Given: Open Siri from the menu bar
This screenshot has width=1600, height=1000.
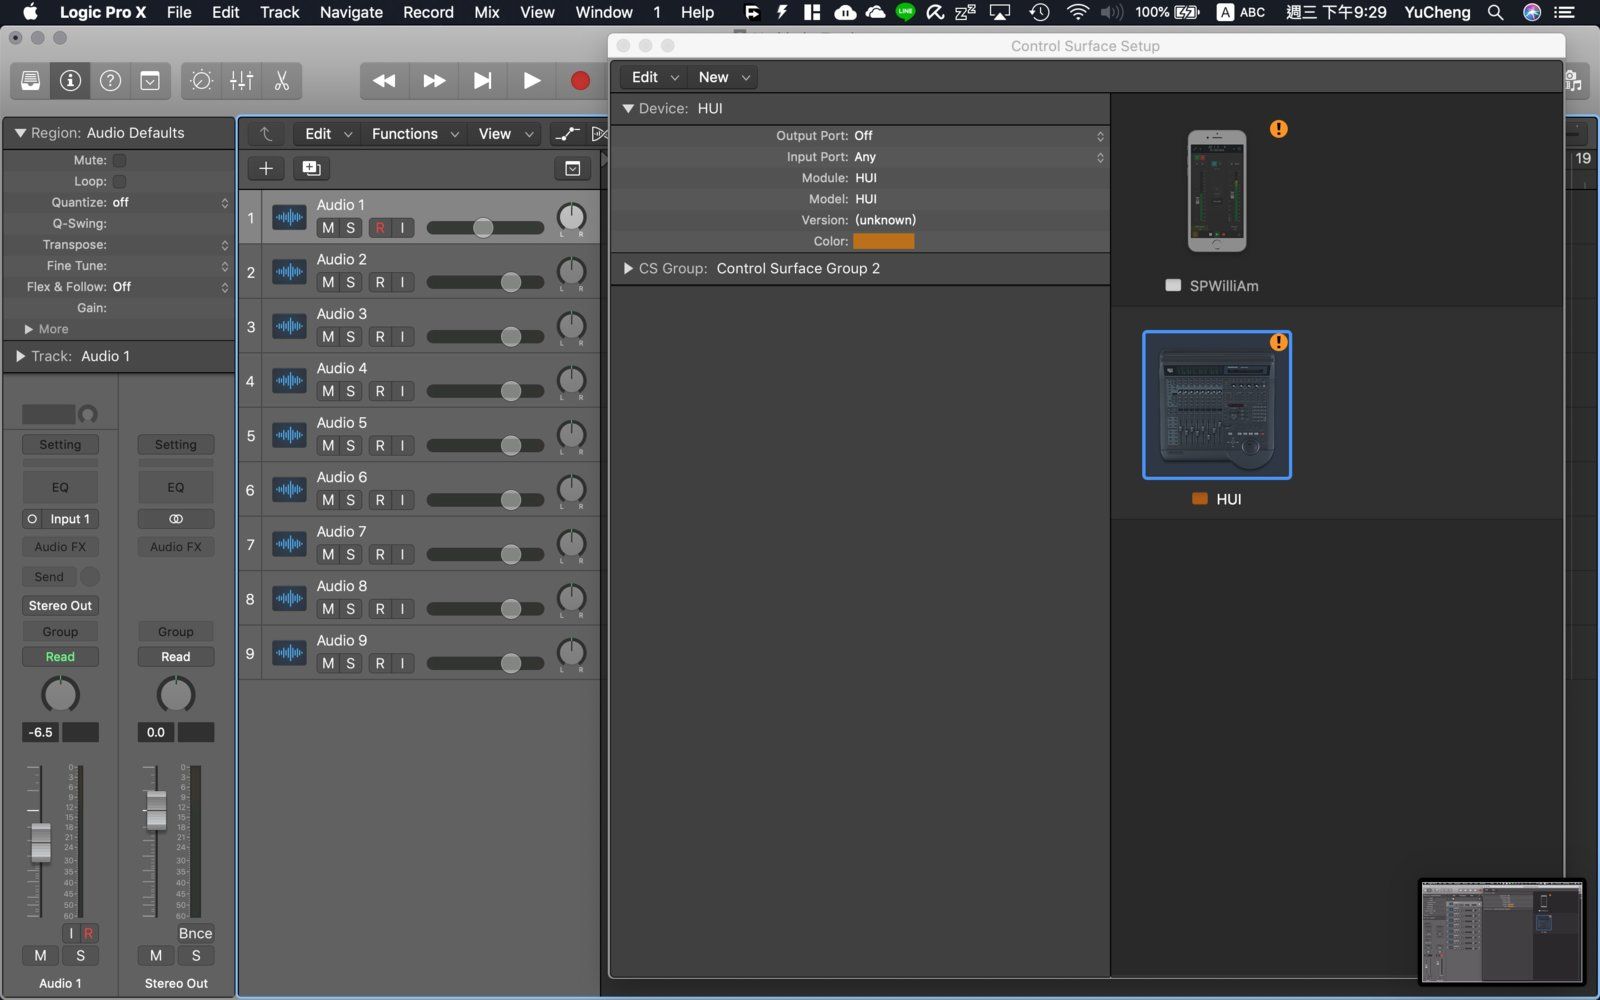Looking at the screenshot, I should click(x=1531, y=12).
